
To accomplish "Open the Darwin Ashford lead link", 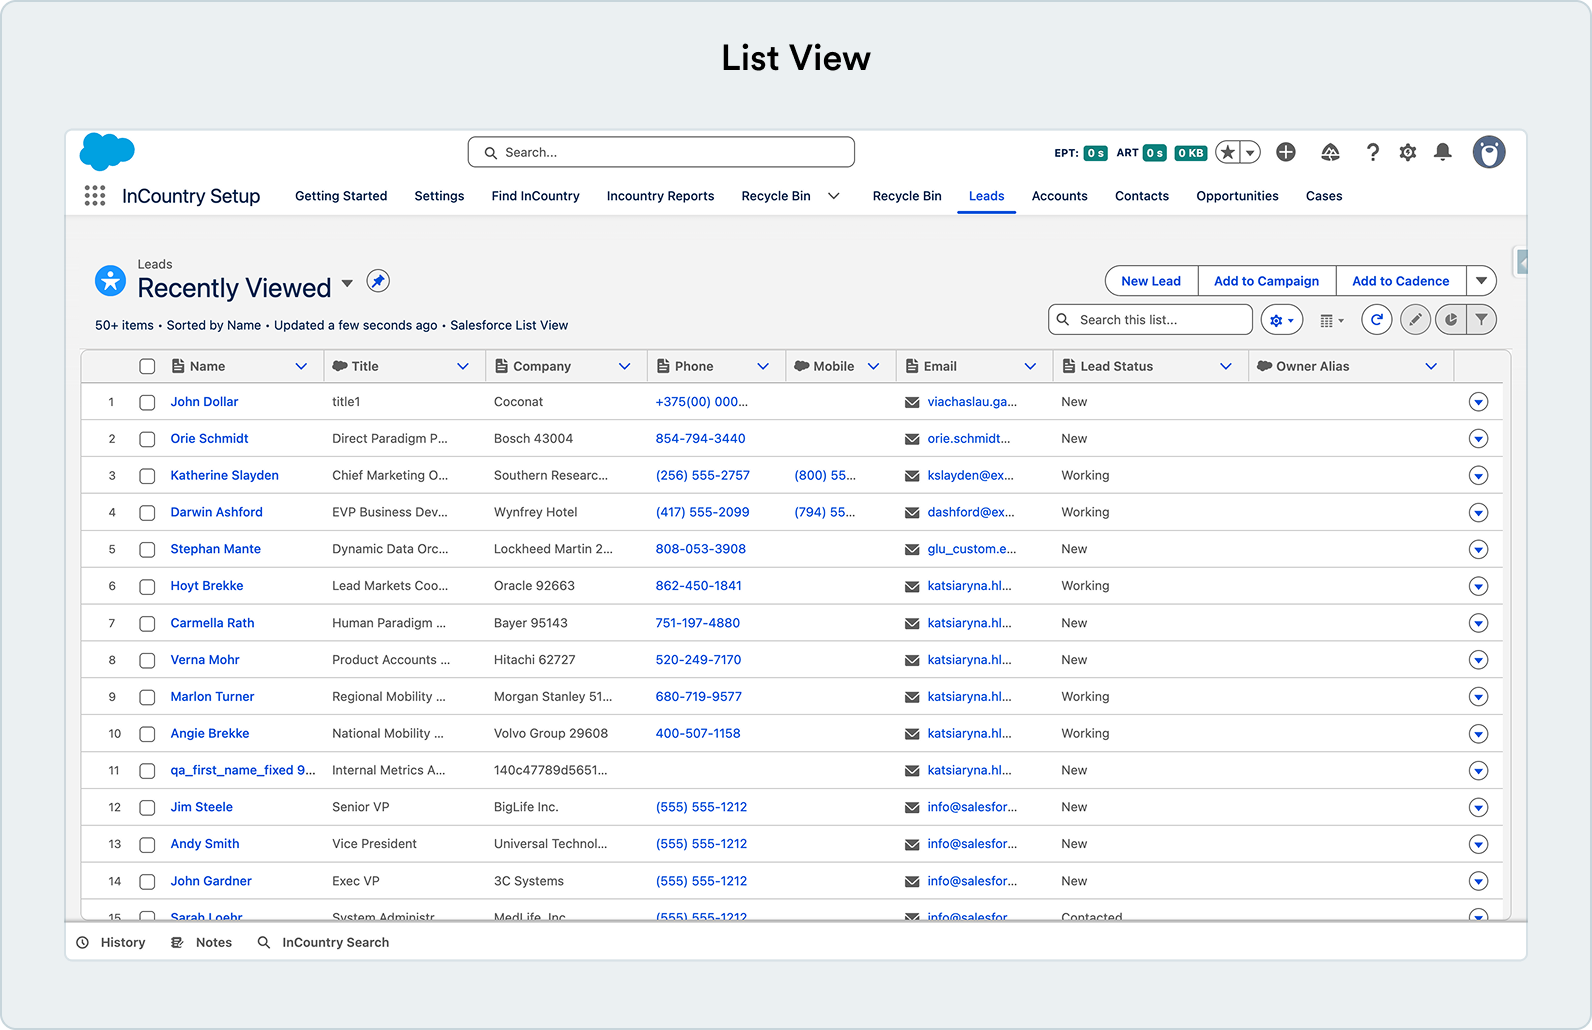I will click(x=217, y=512).
